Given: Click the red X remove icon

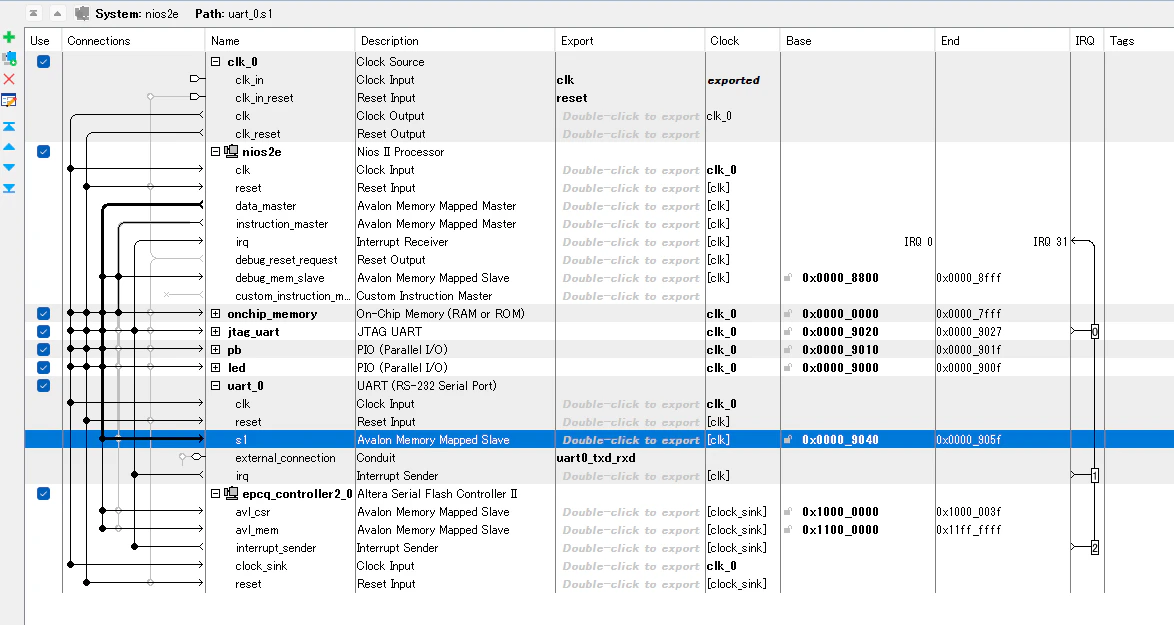Looking at the screenshot, I should (x=9, y=79).
